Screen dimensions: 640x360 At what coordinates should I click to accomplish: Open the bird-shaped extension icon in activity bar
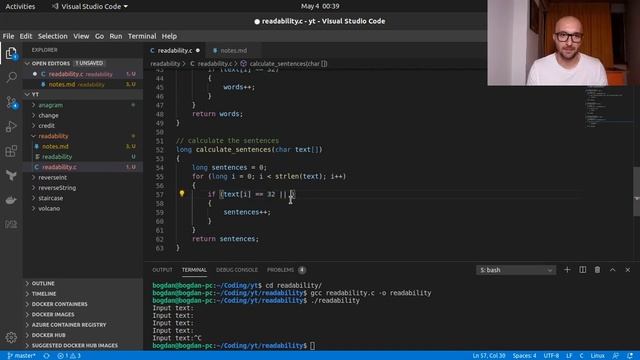point(11,176)
